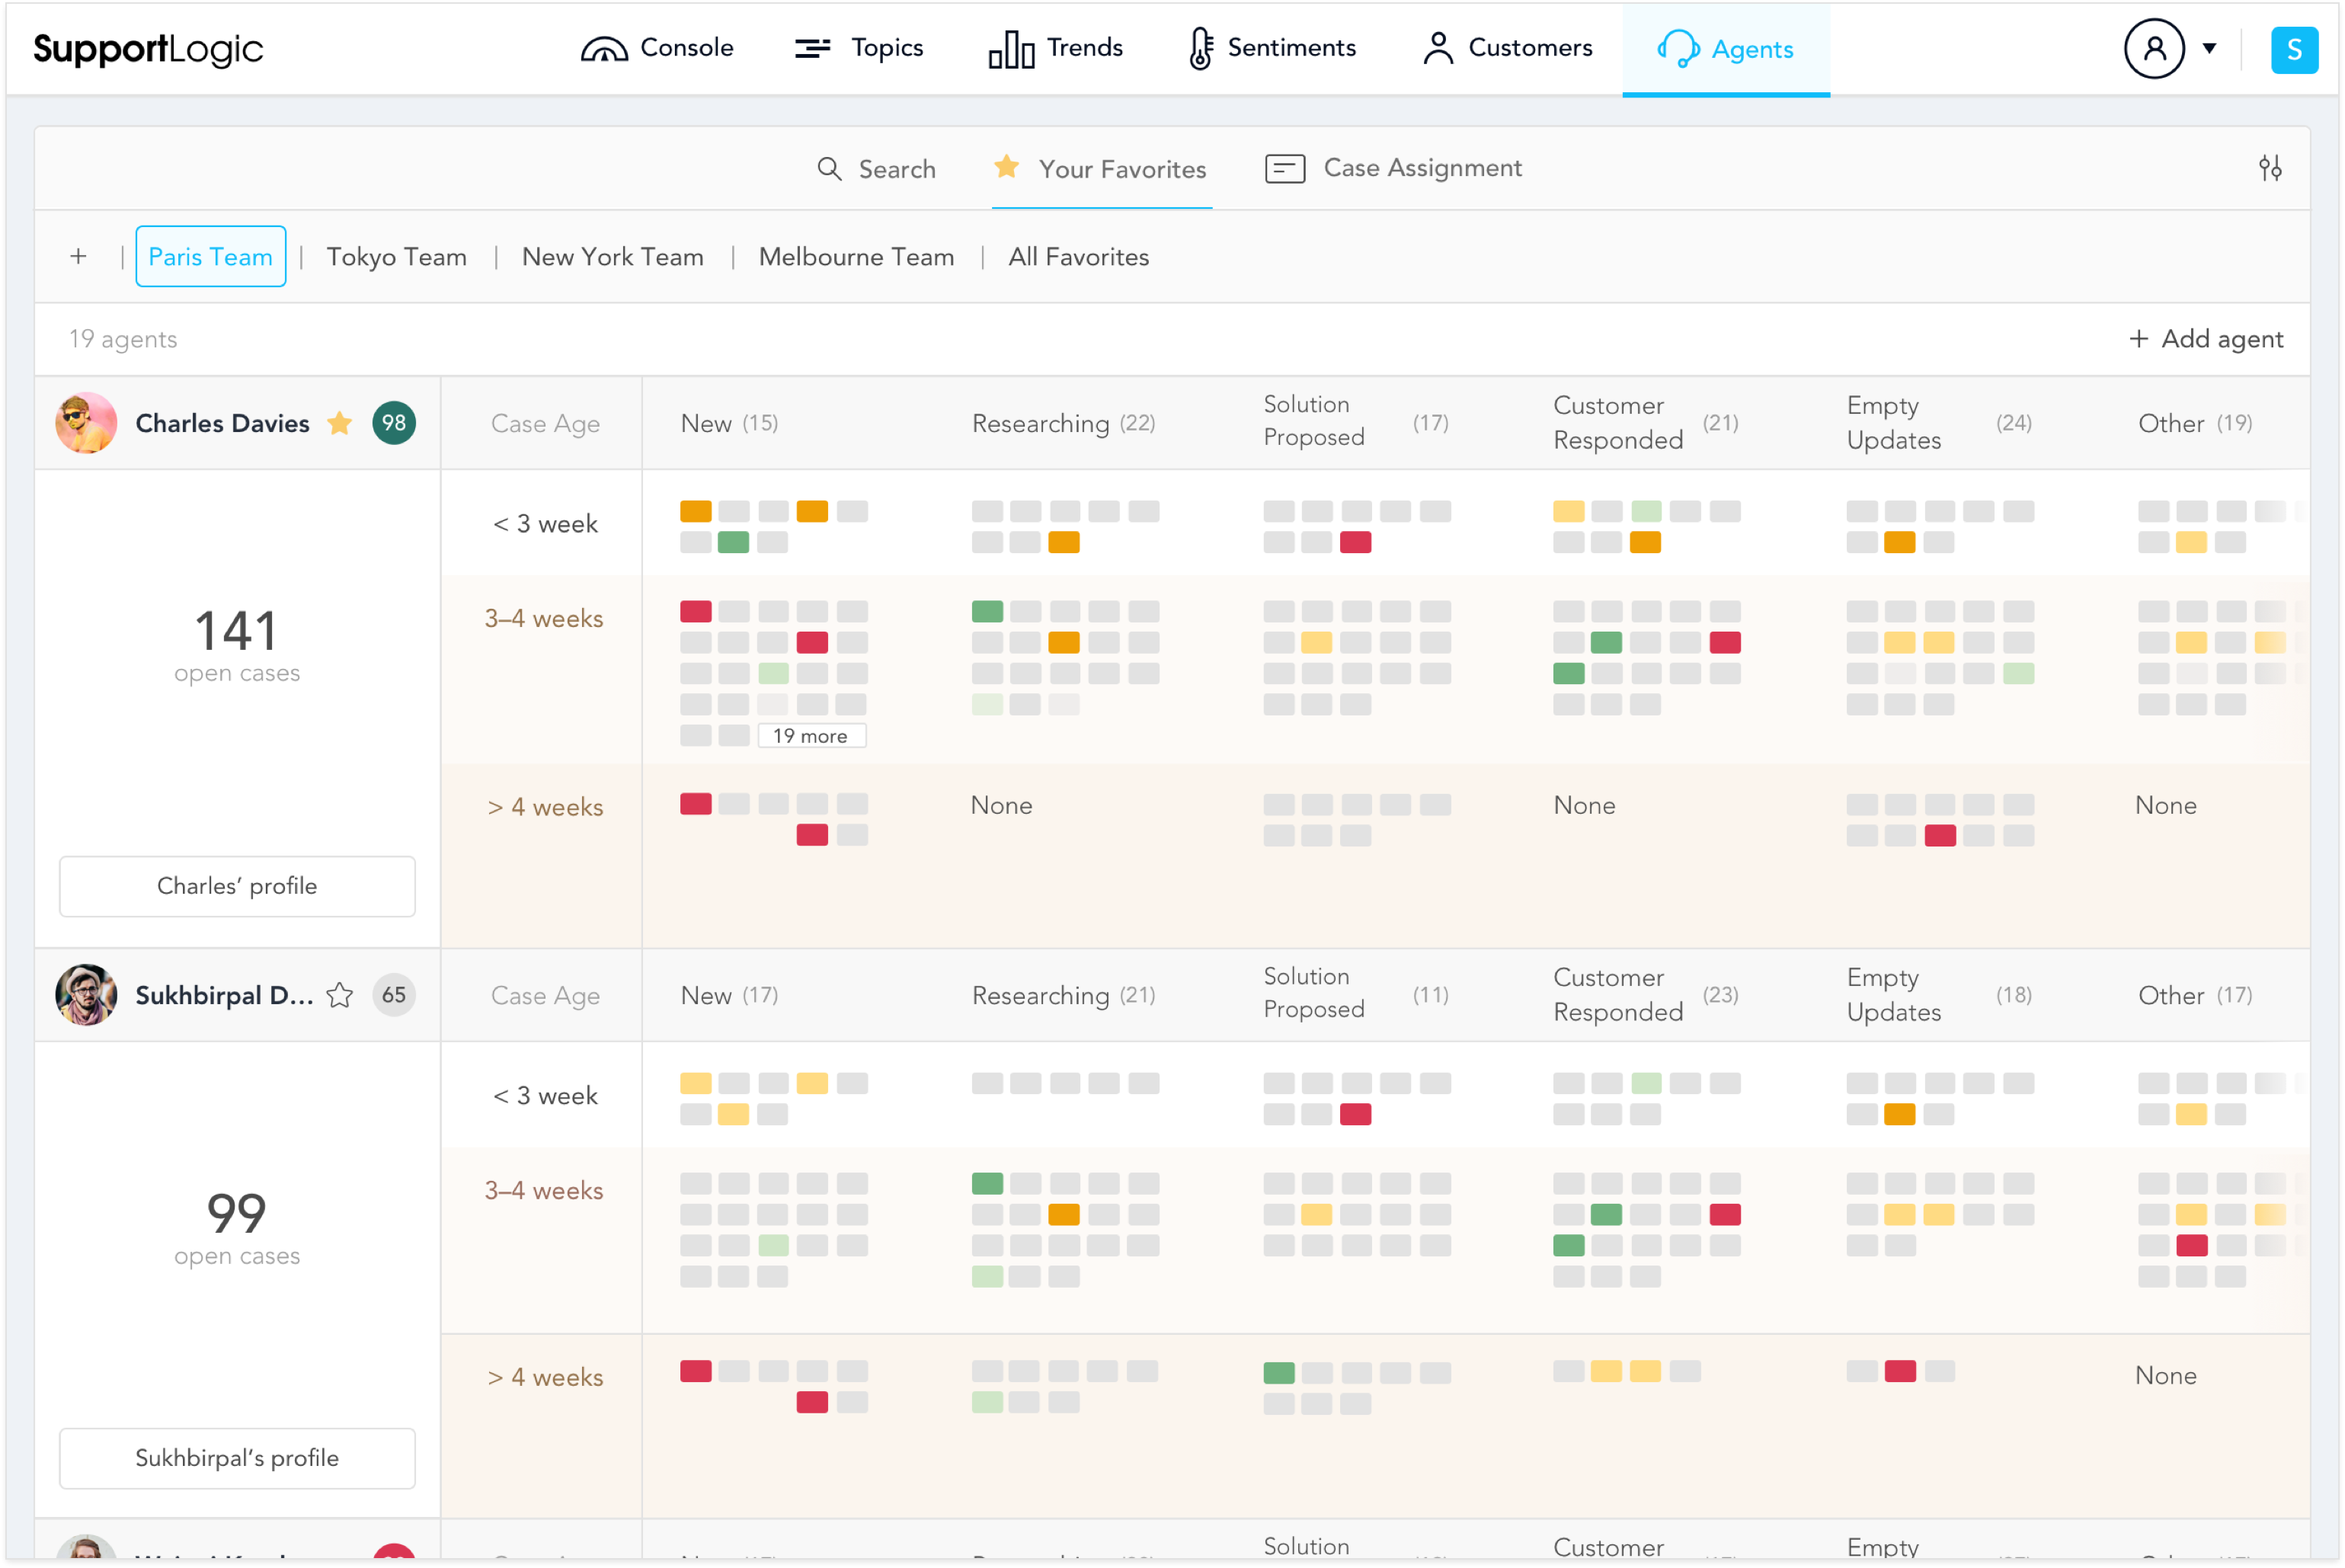Screen dimensions: 2345x1568
Task: Click Charles' Empty Updates (24) header
Action: point(1939,423)
